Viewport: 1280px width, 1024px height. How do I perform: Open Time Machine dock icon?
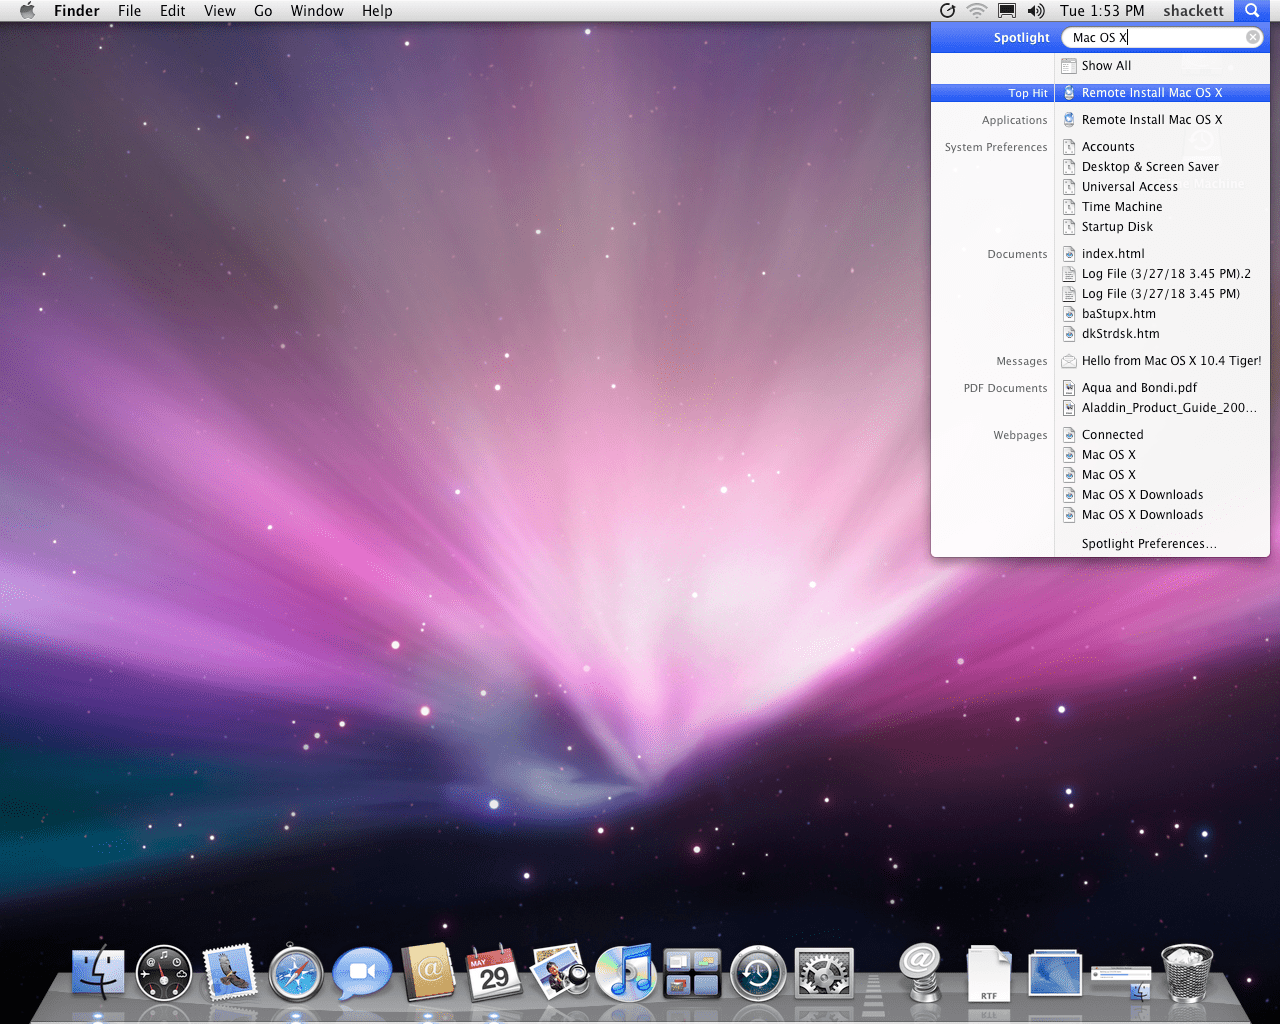point(757,973)
